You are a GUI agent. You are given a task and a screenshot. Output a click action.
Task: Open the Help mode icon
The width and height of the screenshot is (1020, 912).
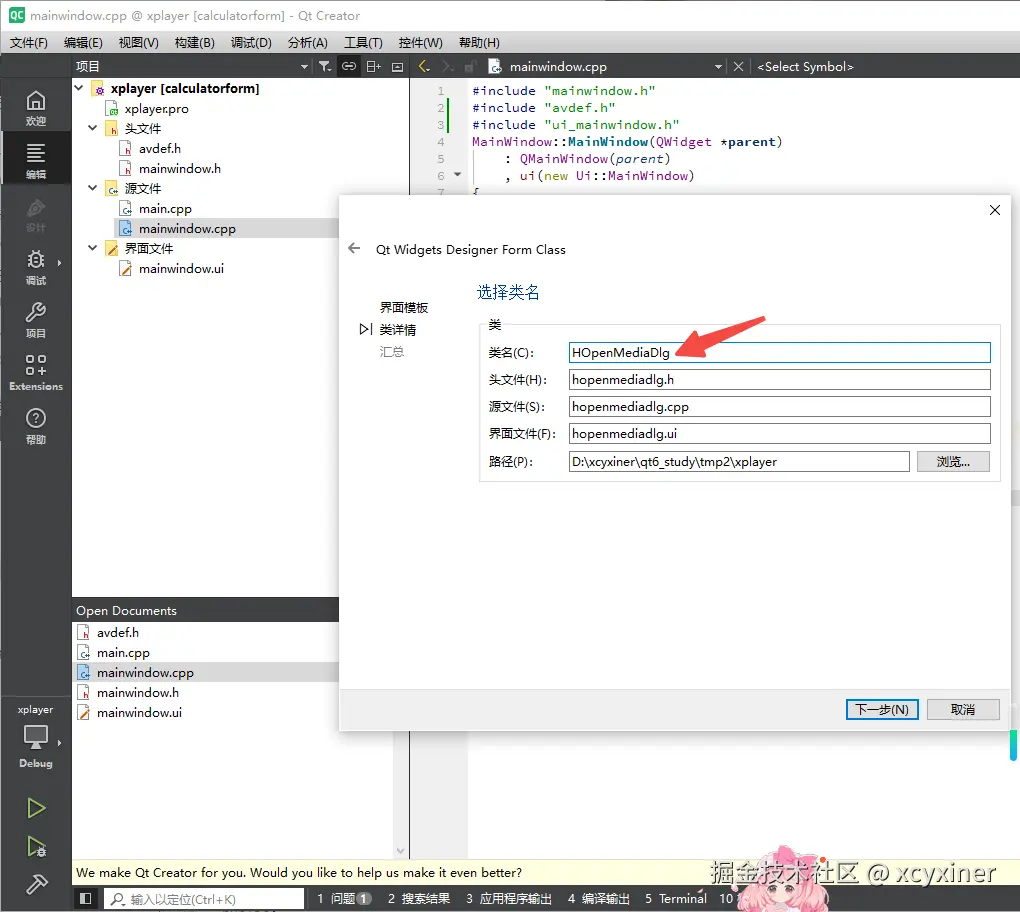click(x=36, y=425)
